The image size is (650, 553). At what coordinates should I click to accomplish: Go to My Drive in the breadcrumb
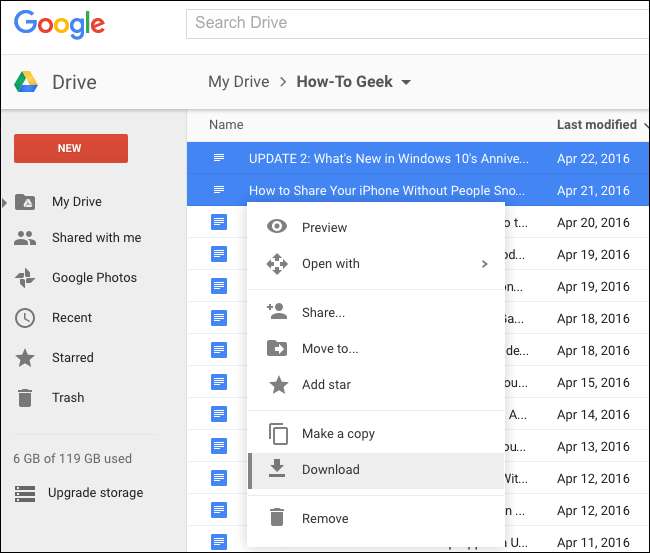coord(238,82)
